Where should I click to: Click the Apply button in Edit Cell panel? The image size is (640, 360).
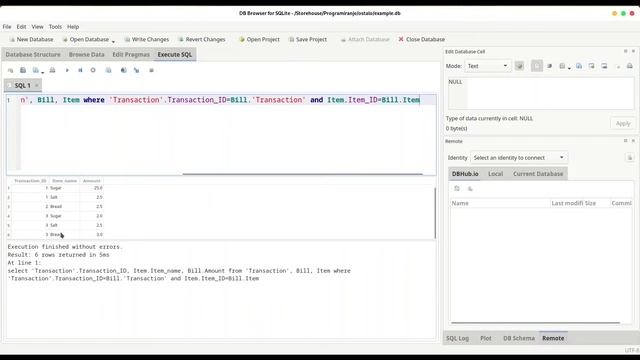(623, 124)
